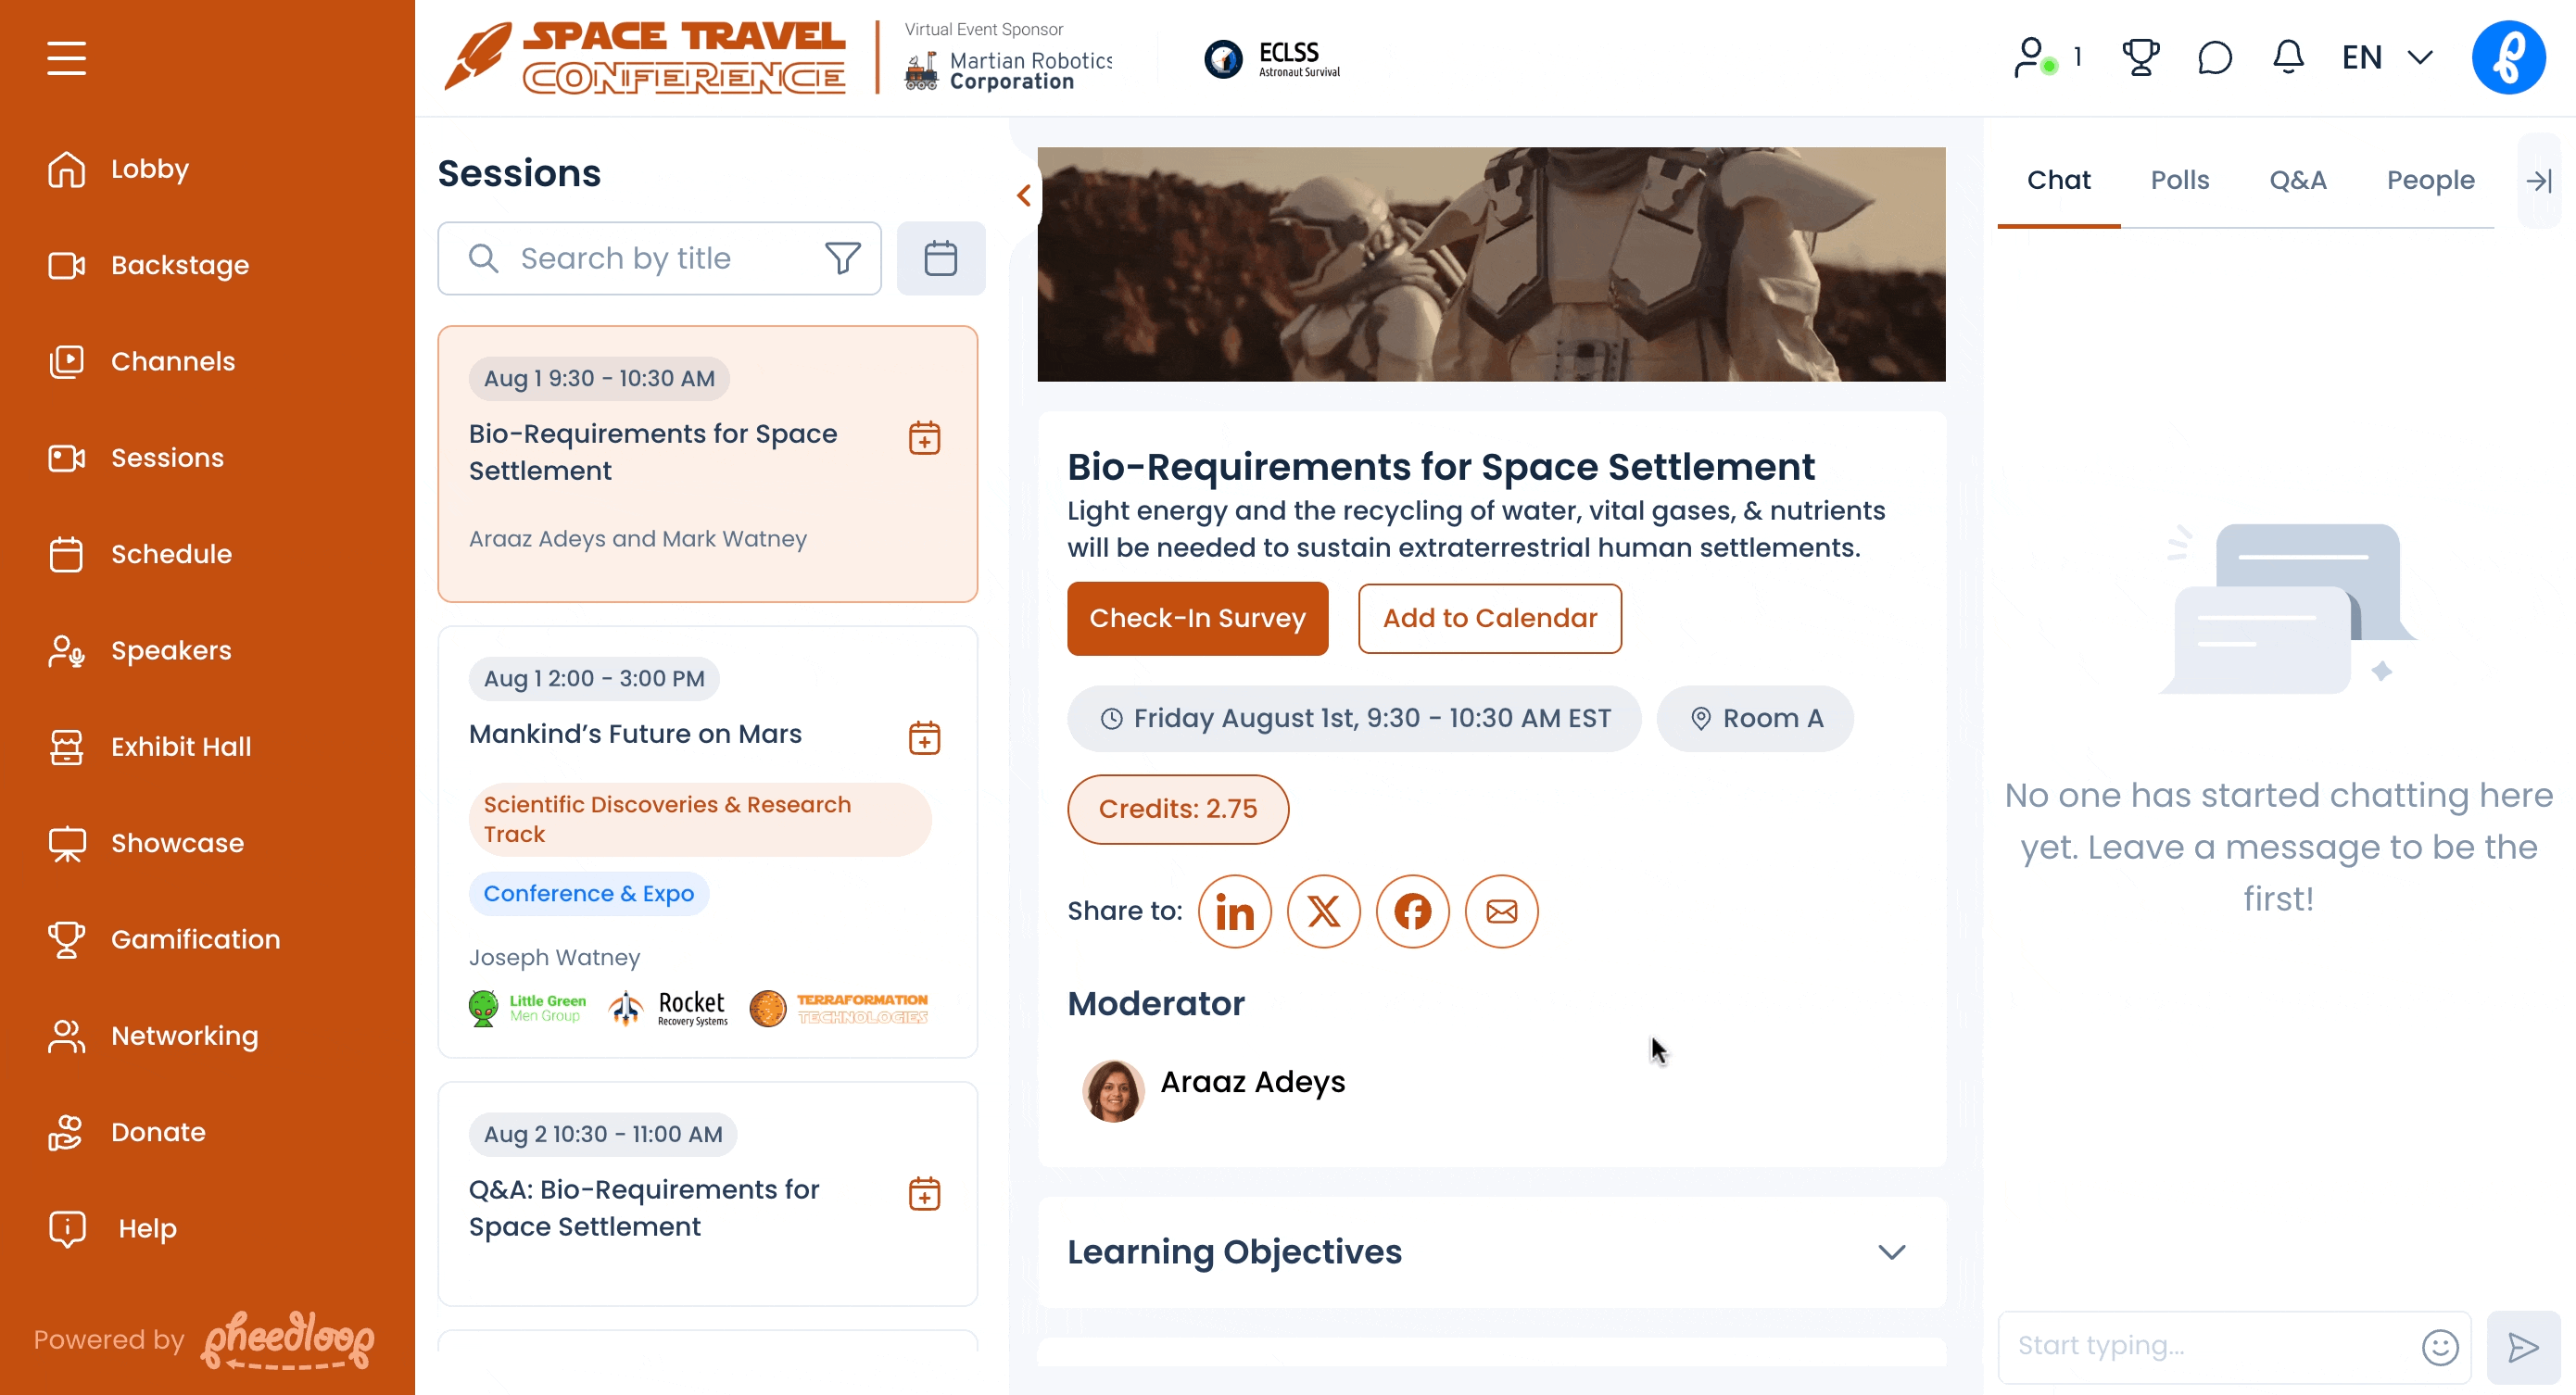Screen dimensions: 2576x1395
Task: Click the Check-In Survey button
Action: (1197, 618)
